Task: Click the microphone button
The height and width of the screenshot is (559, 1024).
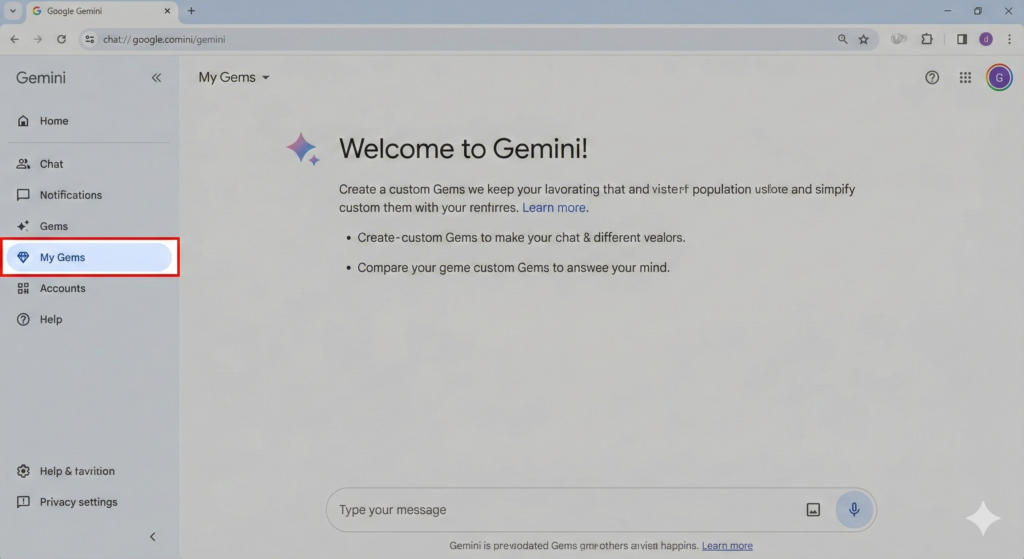Action: pos(854,510)
